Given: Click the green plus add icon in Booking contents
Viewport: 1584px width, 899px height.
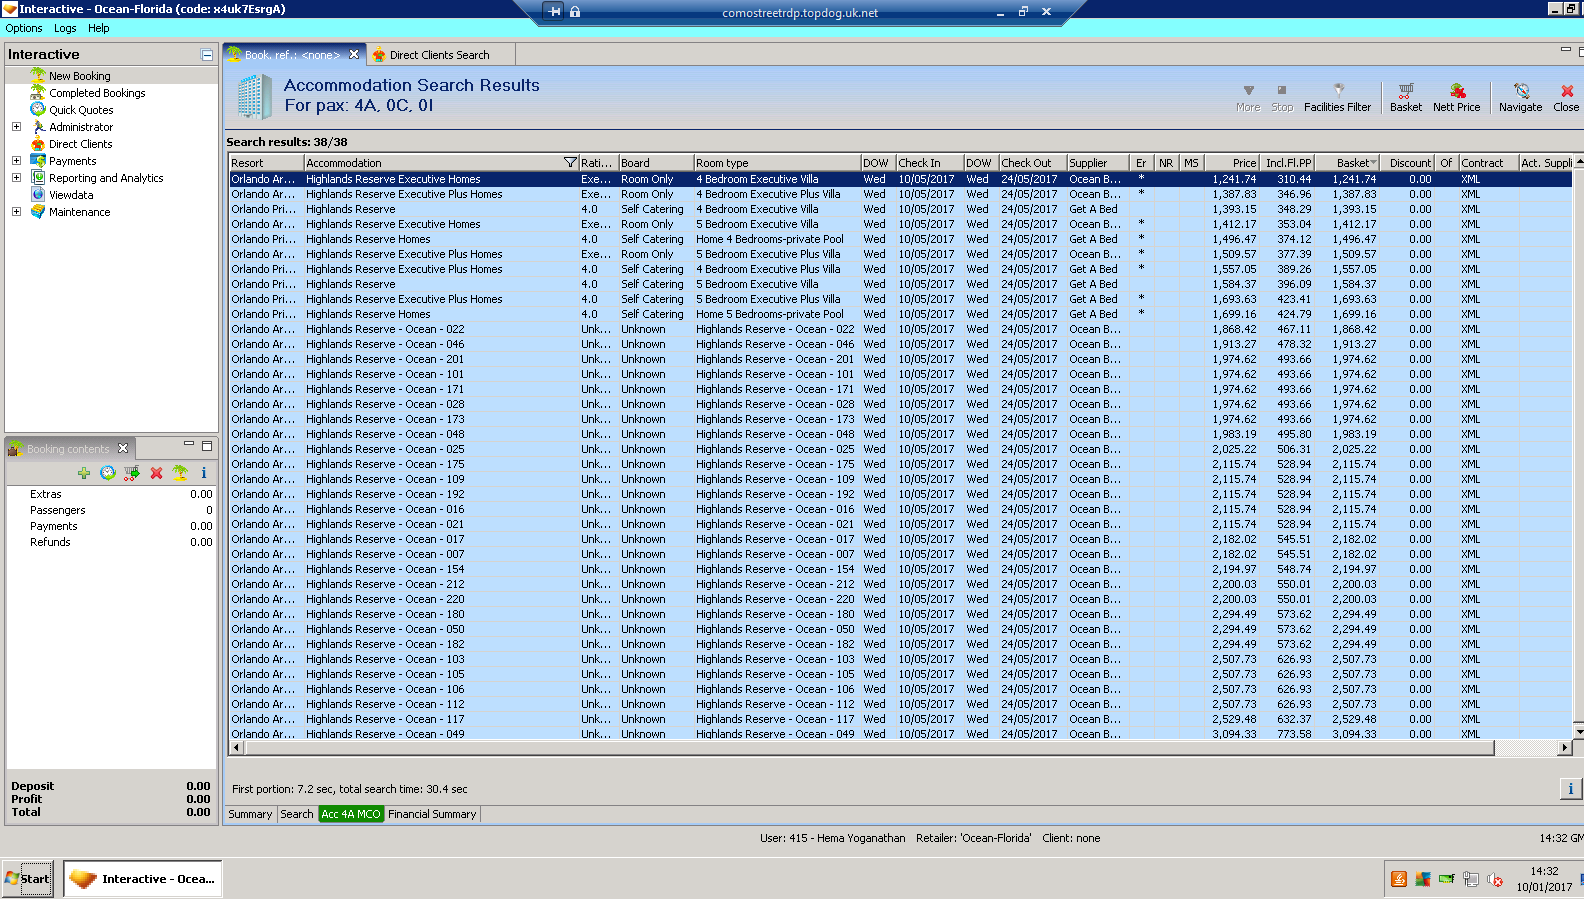Looking at the screenshot, I should [84, 473].
